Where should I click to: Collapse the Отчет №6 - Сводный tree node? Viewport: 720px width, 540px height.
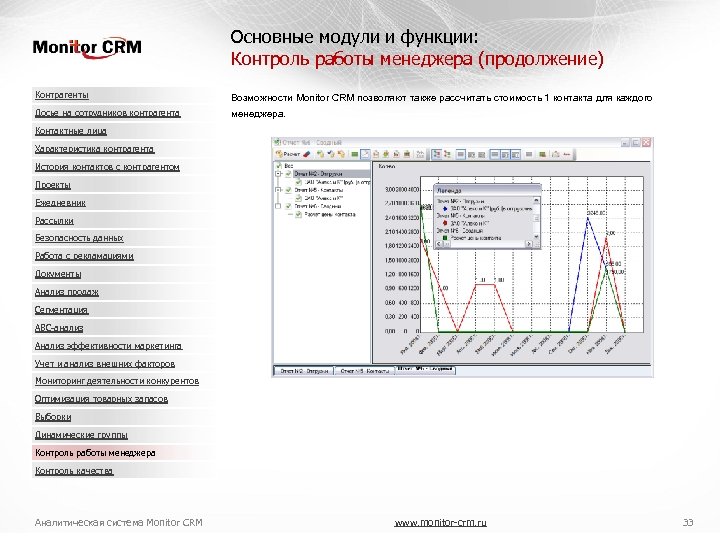coord(278,206)
